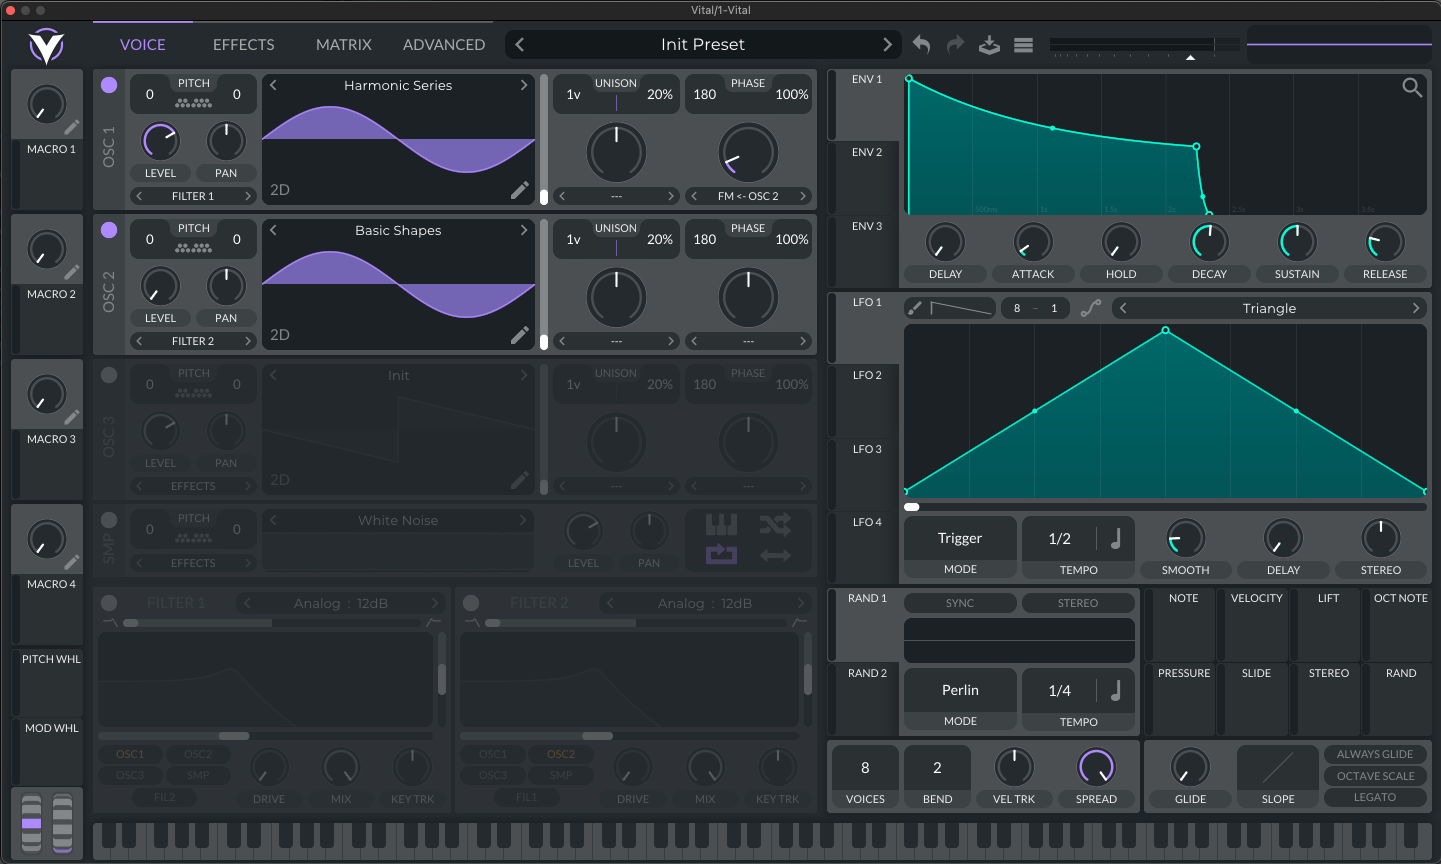
Task: Click the OSC 1 unison stack dots icon
Action: coord(193,102)
